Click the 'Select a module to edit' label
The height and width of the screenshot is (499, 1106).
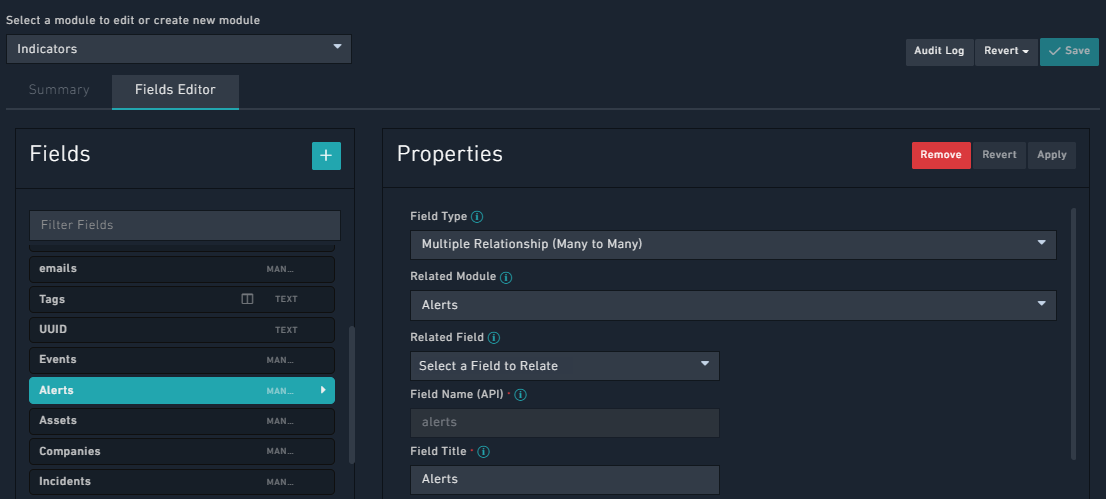point(133,20)
